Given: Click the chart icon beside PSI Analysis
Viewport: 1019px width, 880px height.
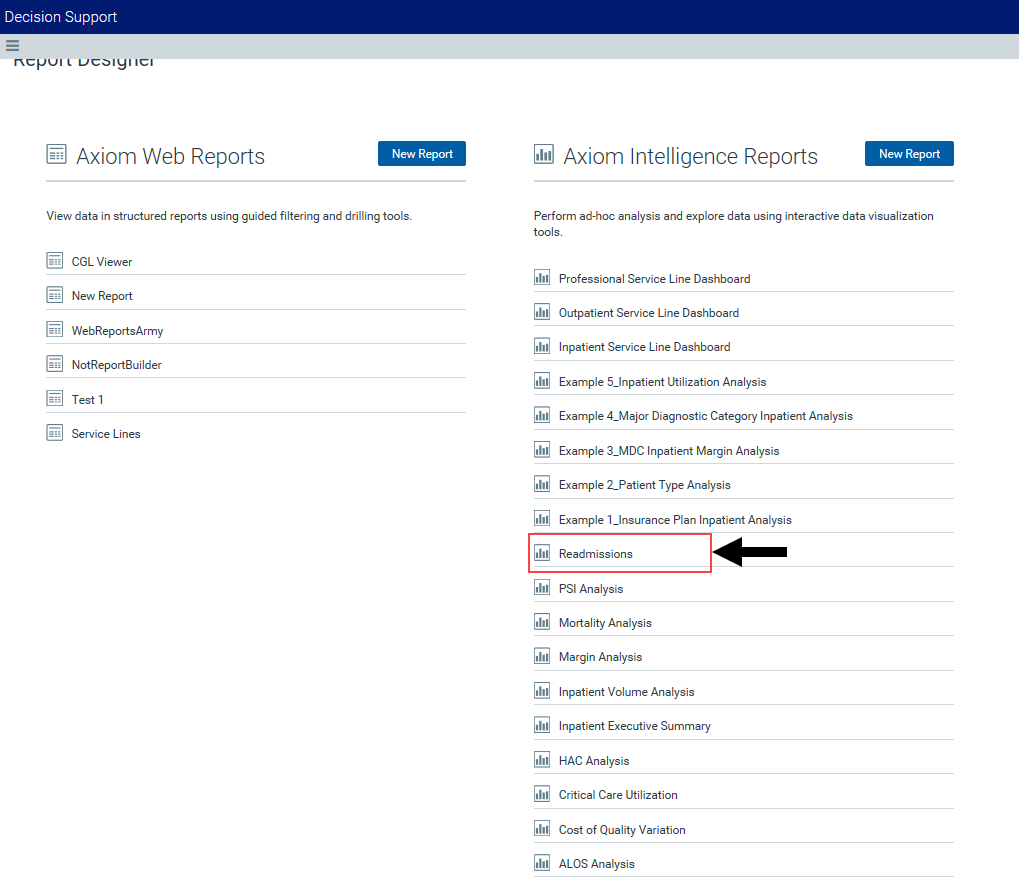Looking at the screenshot, I should [x=542, y=588].
